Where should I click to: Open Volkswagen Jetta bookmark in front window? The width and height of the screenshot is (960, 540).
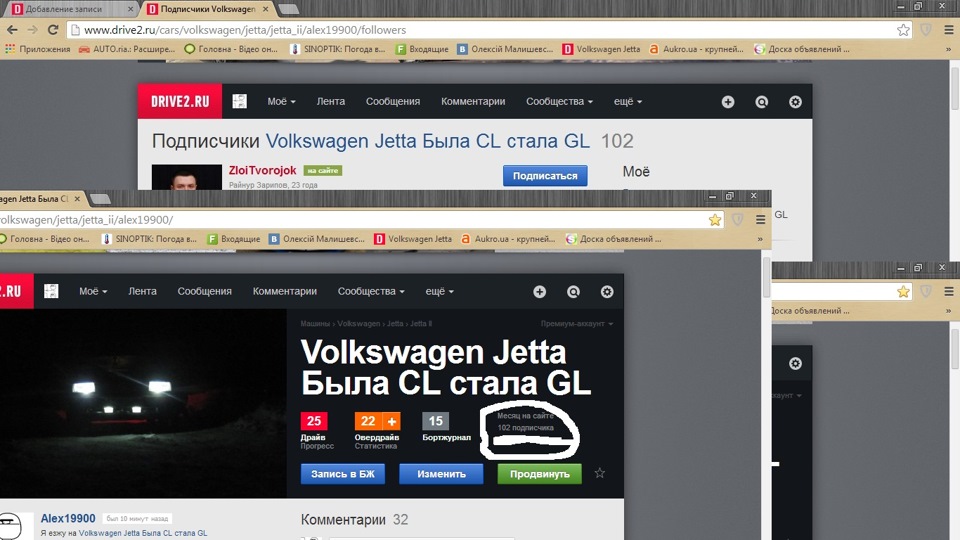coord(413,239)
